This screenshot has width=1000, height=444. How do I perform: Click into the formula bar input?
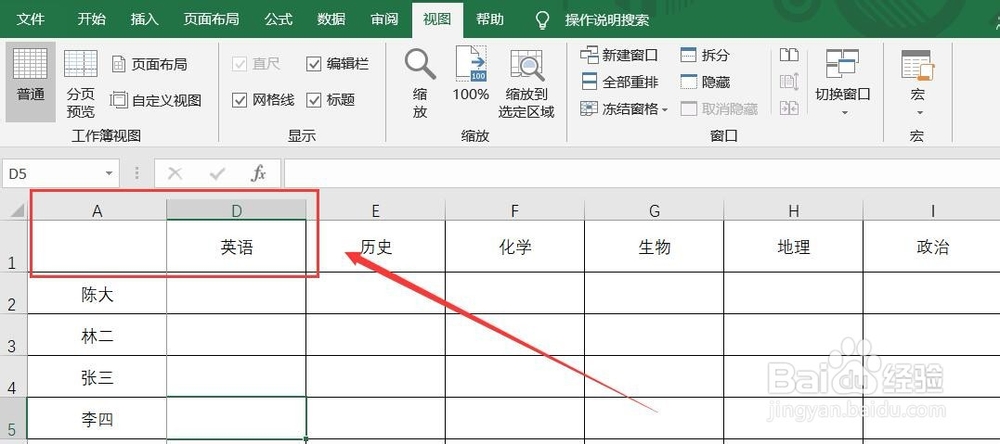[642, 174]
